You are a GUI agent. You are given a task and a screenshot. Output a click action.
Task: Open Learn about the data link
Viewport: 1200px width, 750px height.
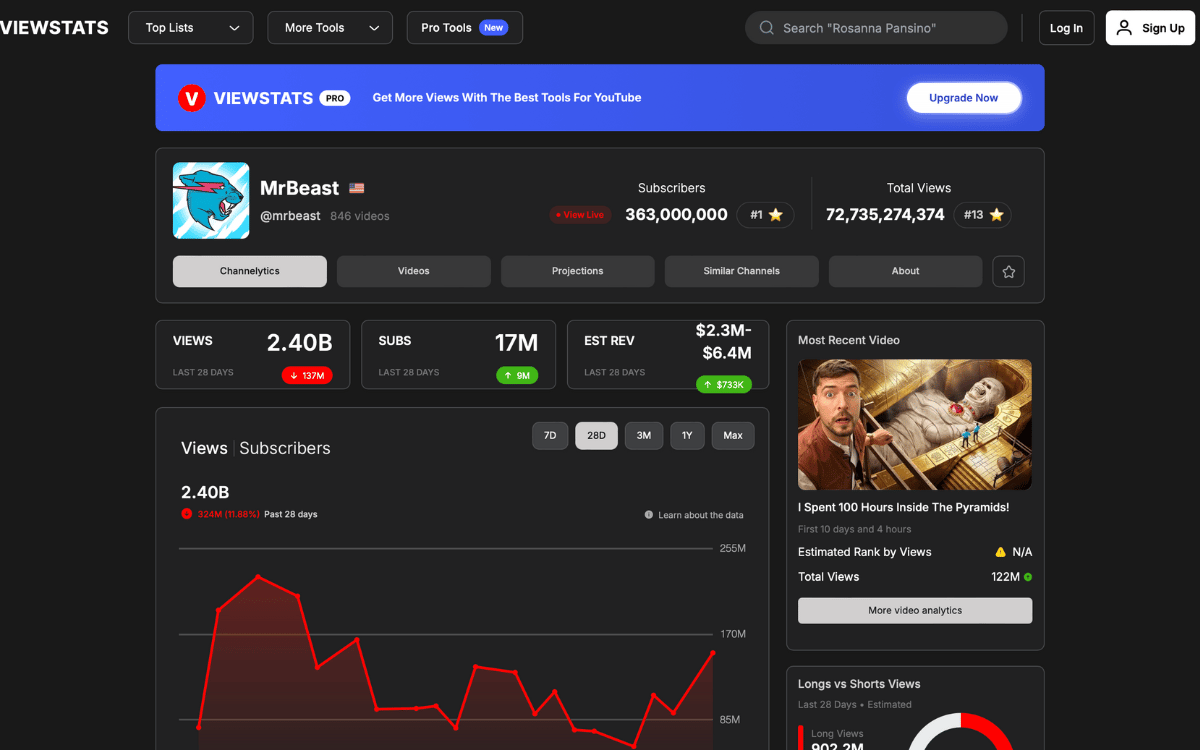tap(701, 515)
